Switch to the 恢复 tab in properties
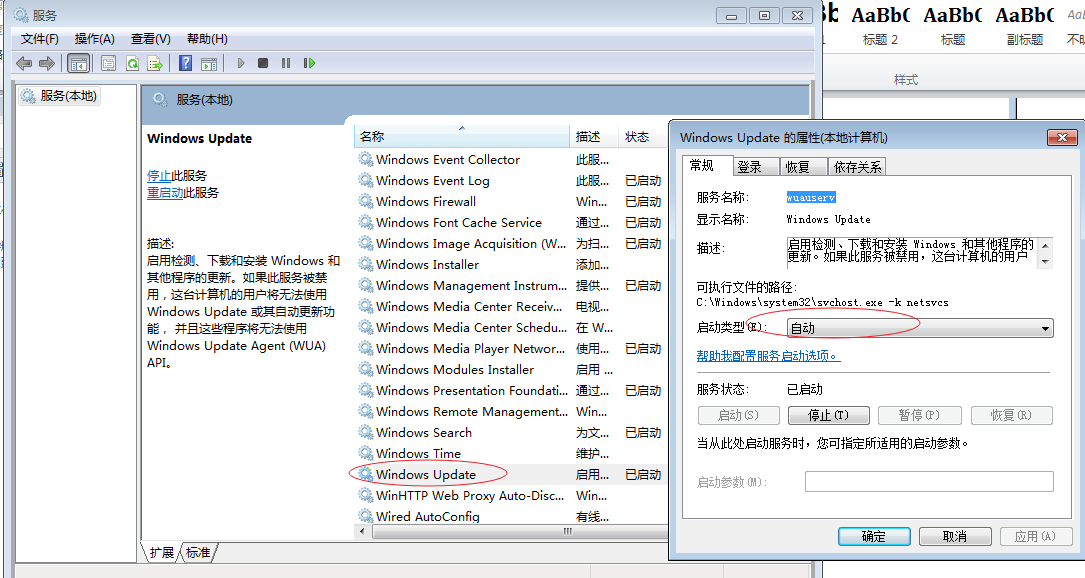The width and height of the screenshot is (1085, 578). pos(799,167)
